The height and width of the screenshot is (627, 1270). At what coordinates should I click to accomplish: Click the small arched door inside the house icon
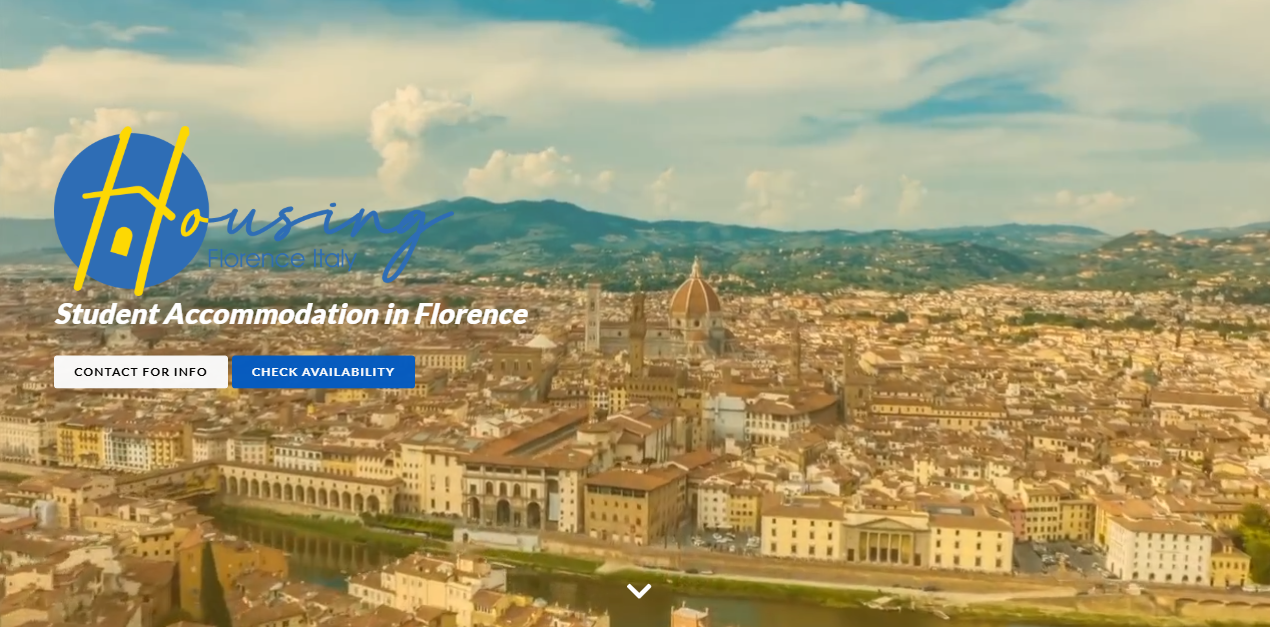tap(122, 243)
